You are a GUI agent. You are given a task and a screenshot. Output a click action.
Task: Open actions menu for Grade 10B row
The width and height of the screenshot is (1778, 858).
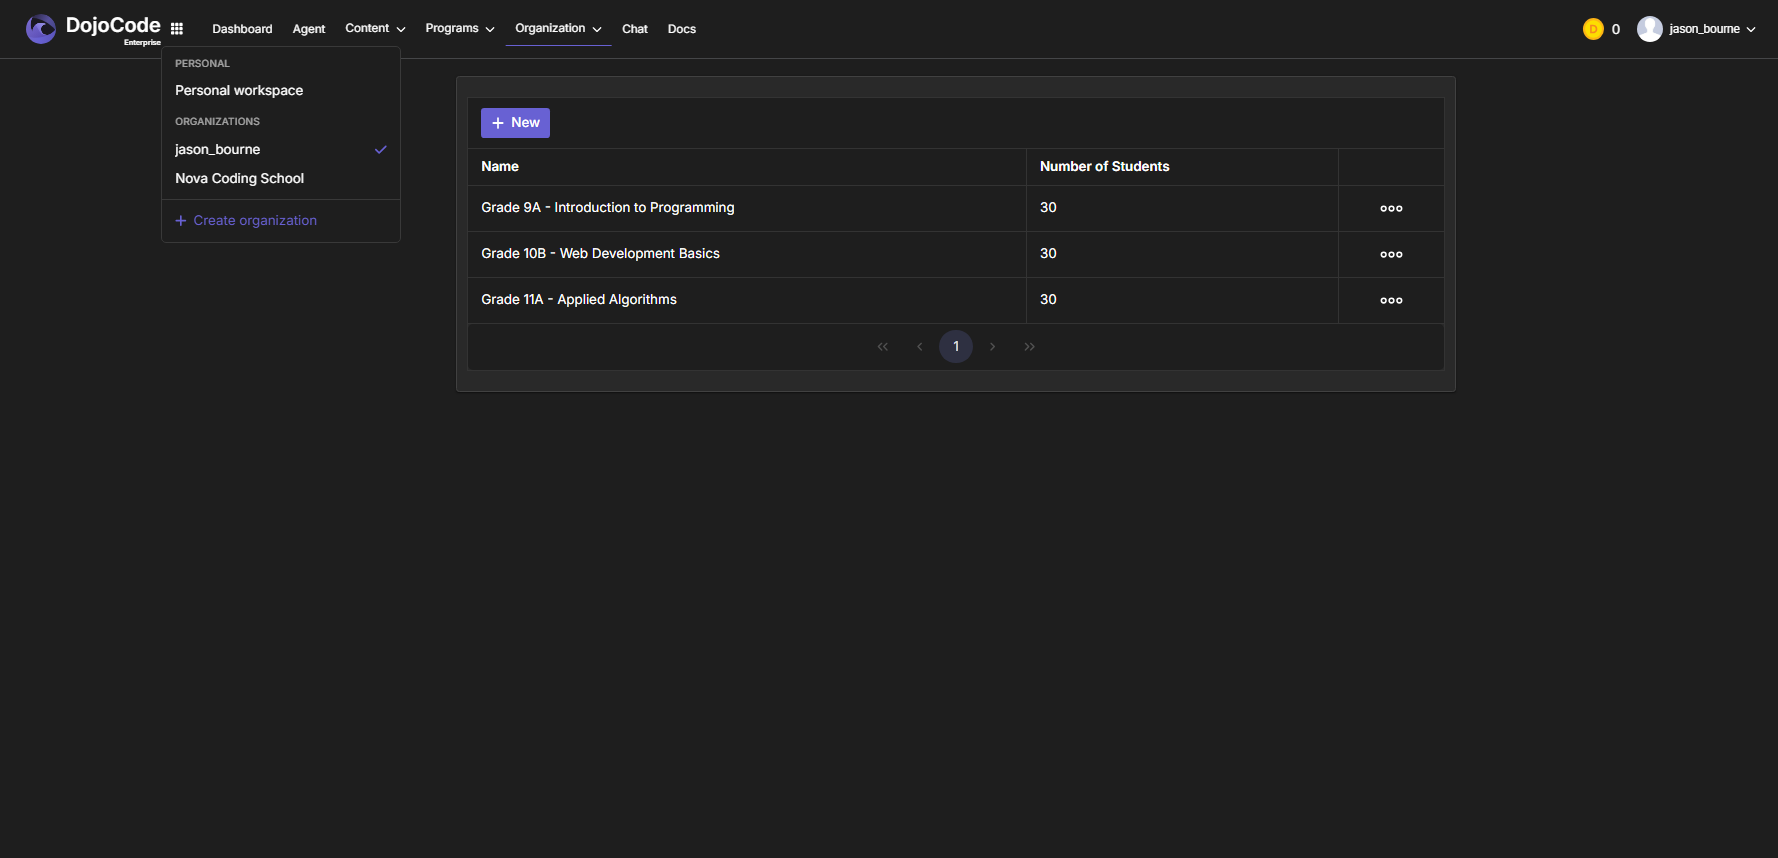1391,254
